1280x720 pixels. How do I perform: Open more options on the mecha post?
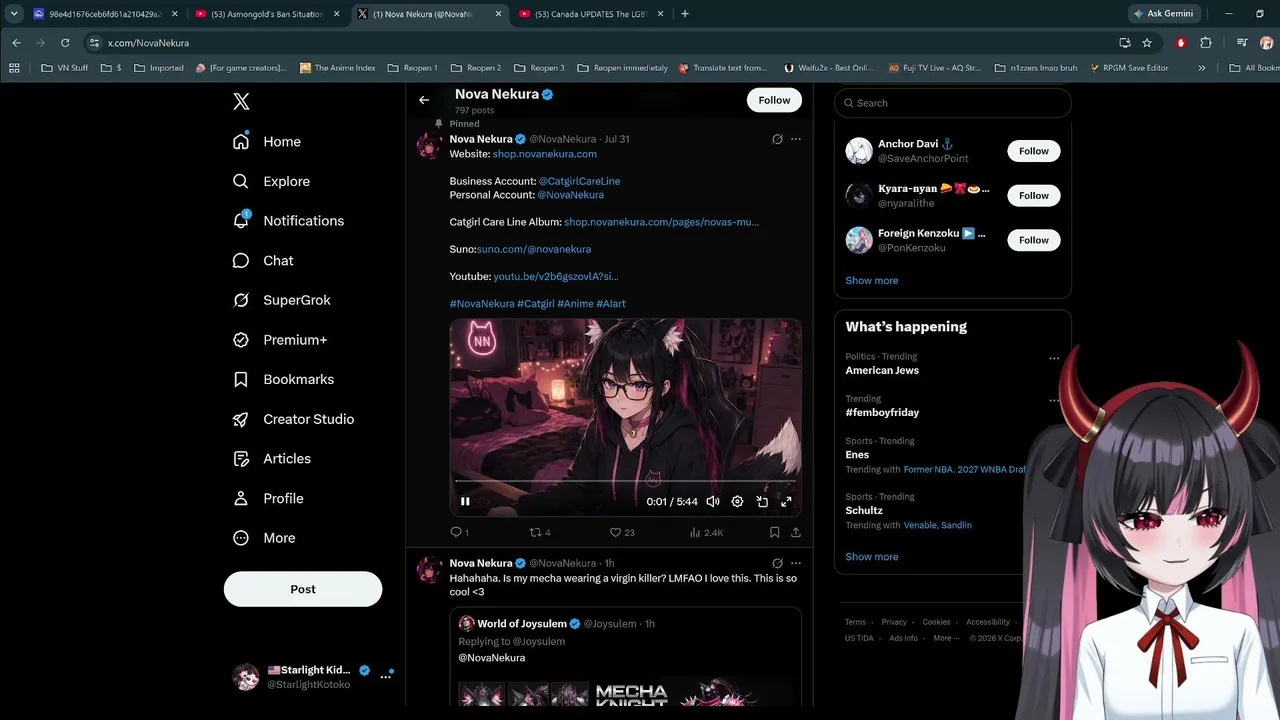(x=796, y=563)
